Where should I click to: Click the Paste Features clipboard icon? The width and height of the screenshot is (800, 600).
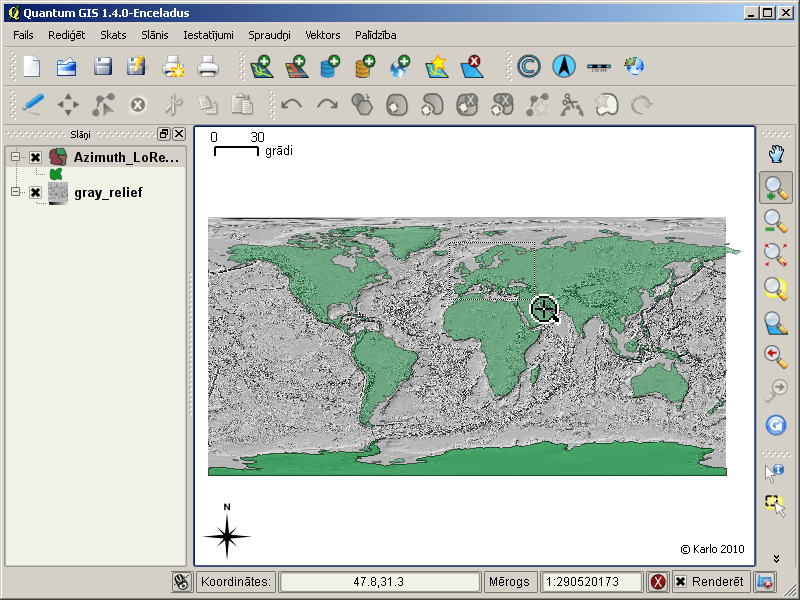tap(242, 104)
